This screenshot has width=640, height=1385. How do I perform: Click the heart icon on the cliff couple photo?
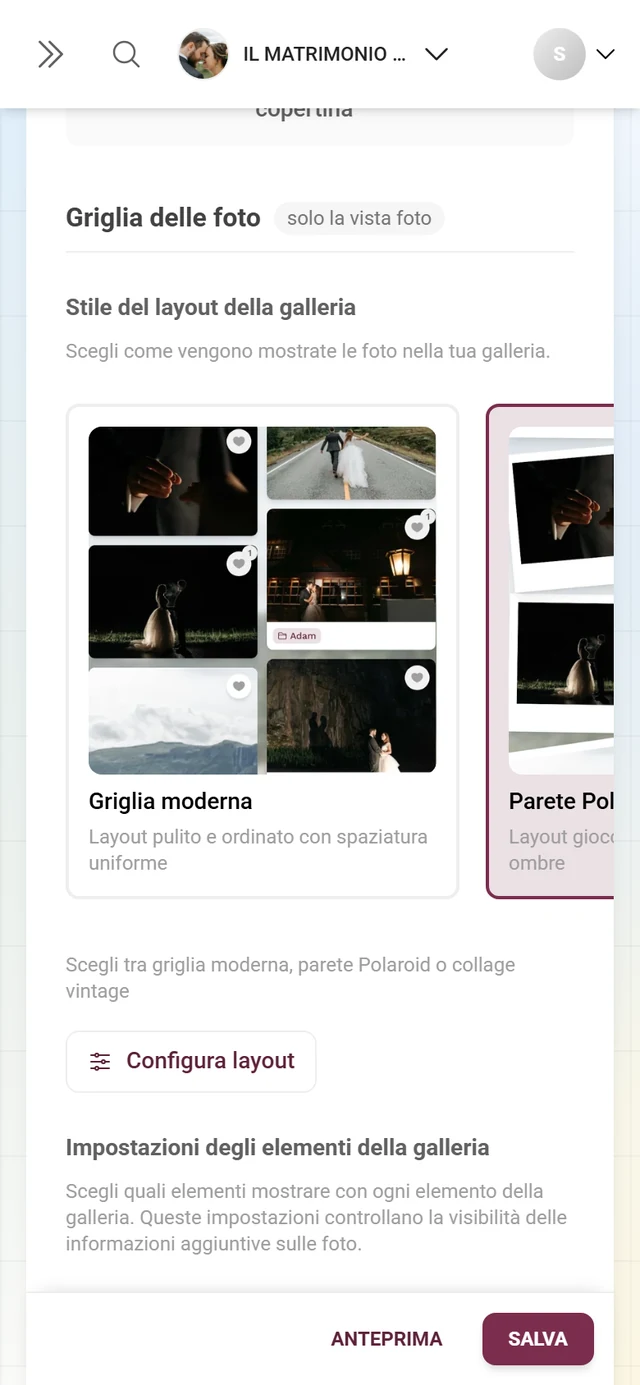(417, 678)
